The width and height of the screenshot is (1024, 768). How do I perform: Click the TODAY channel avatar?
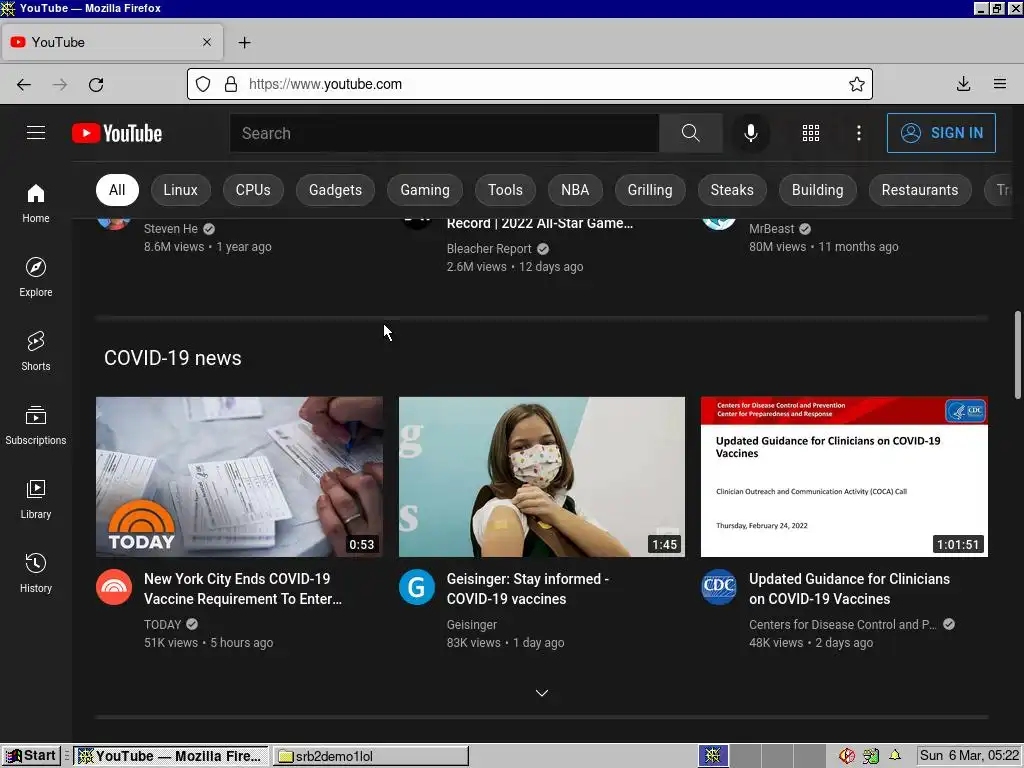click(114, 587)
